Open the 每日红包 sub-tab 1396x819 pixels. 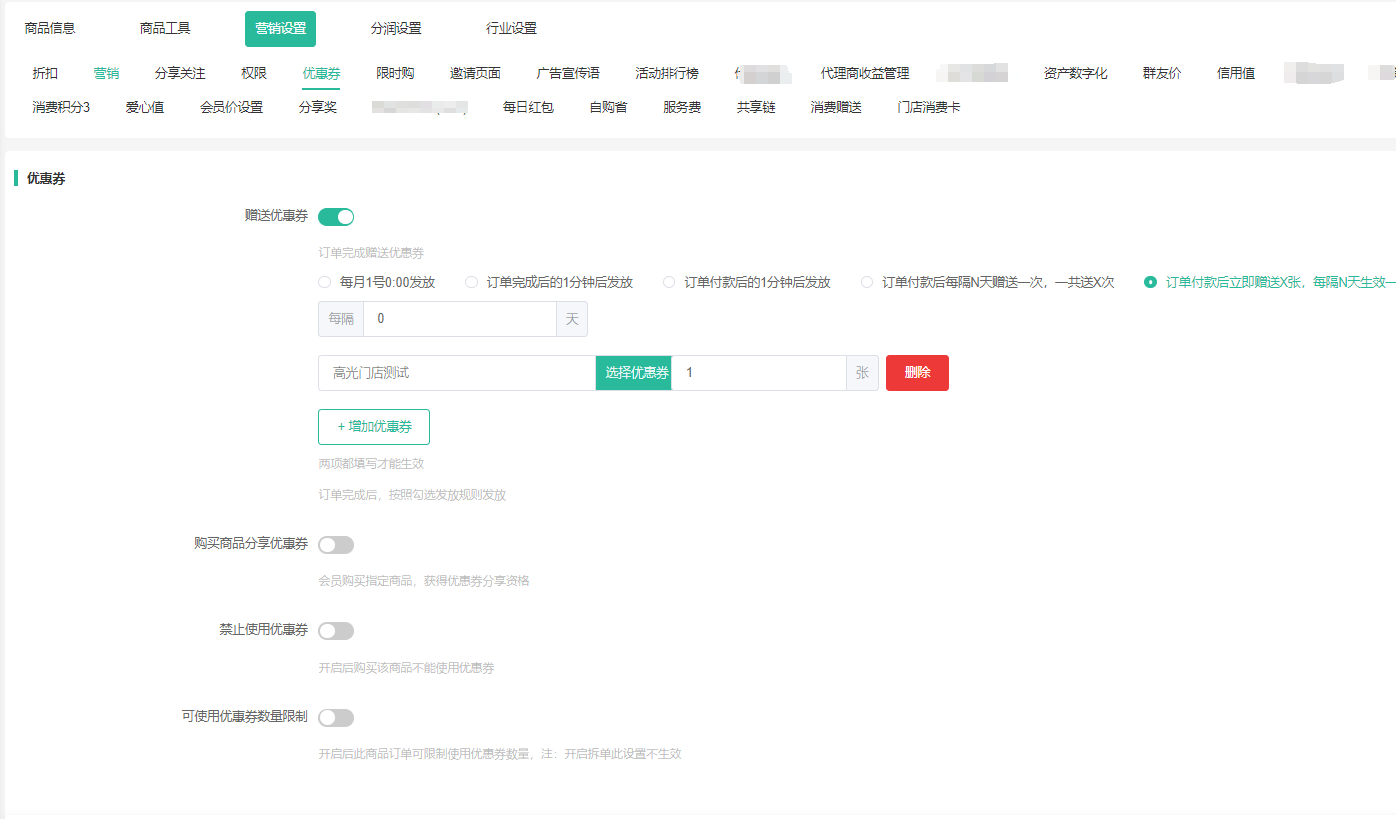click(528, 107)
